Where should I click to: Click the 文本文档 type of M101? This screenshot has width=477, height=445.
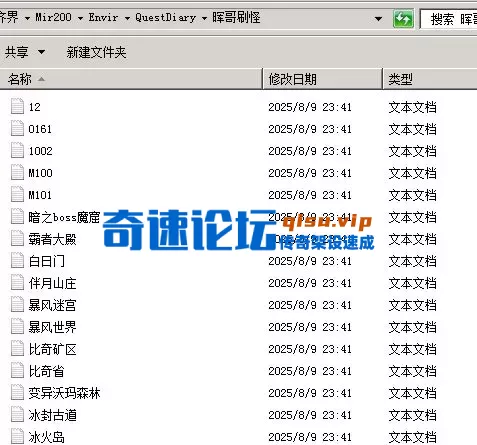point(412,195)
